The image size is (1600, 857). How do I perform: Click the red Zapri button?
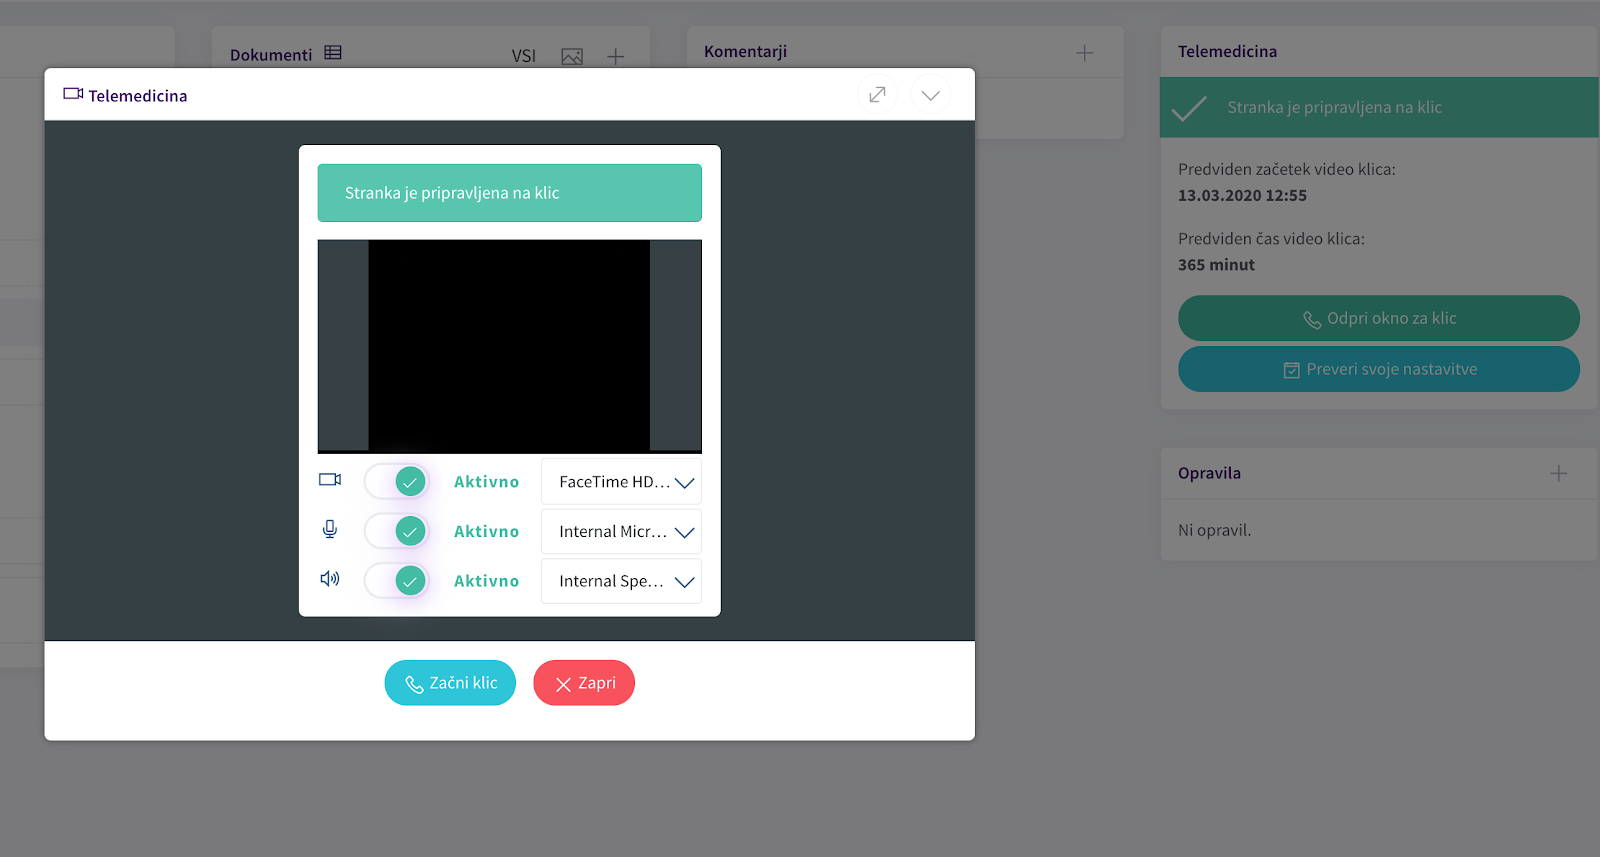pyautogui.click(x=584, y=683)
